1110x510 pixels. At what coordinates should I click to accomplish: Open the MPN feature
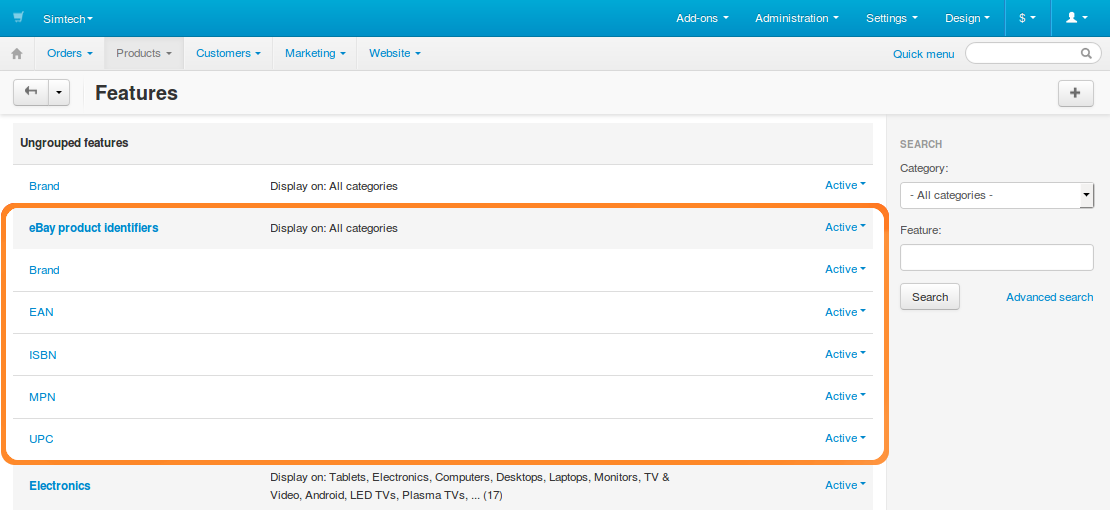click(42, 397)
